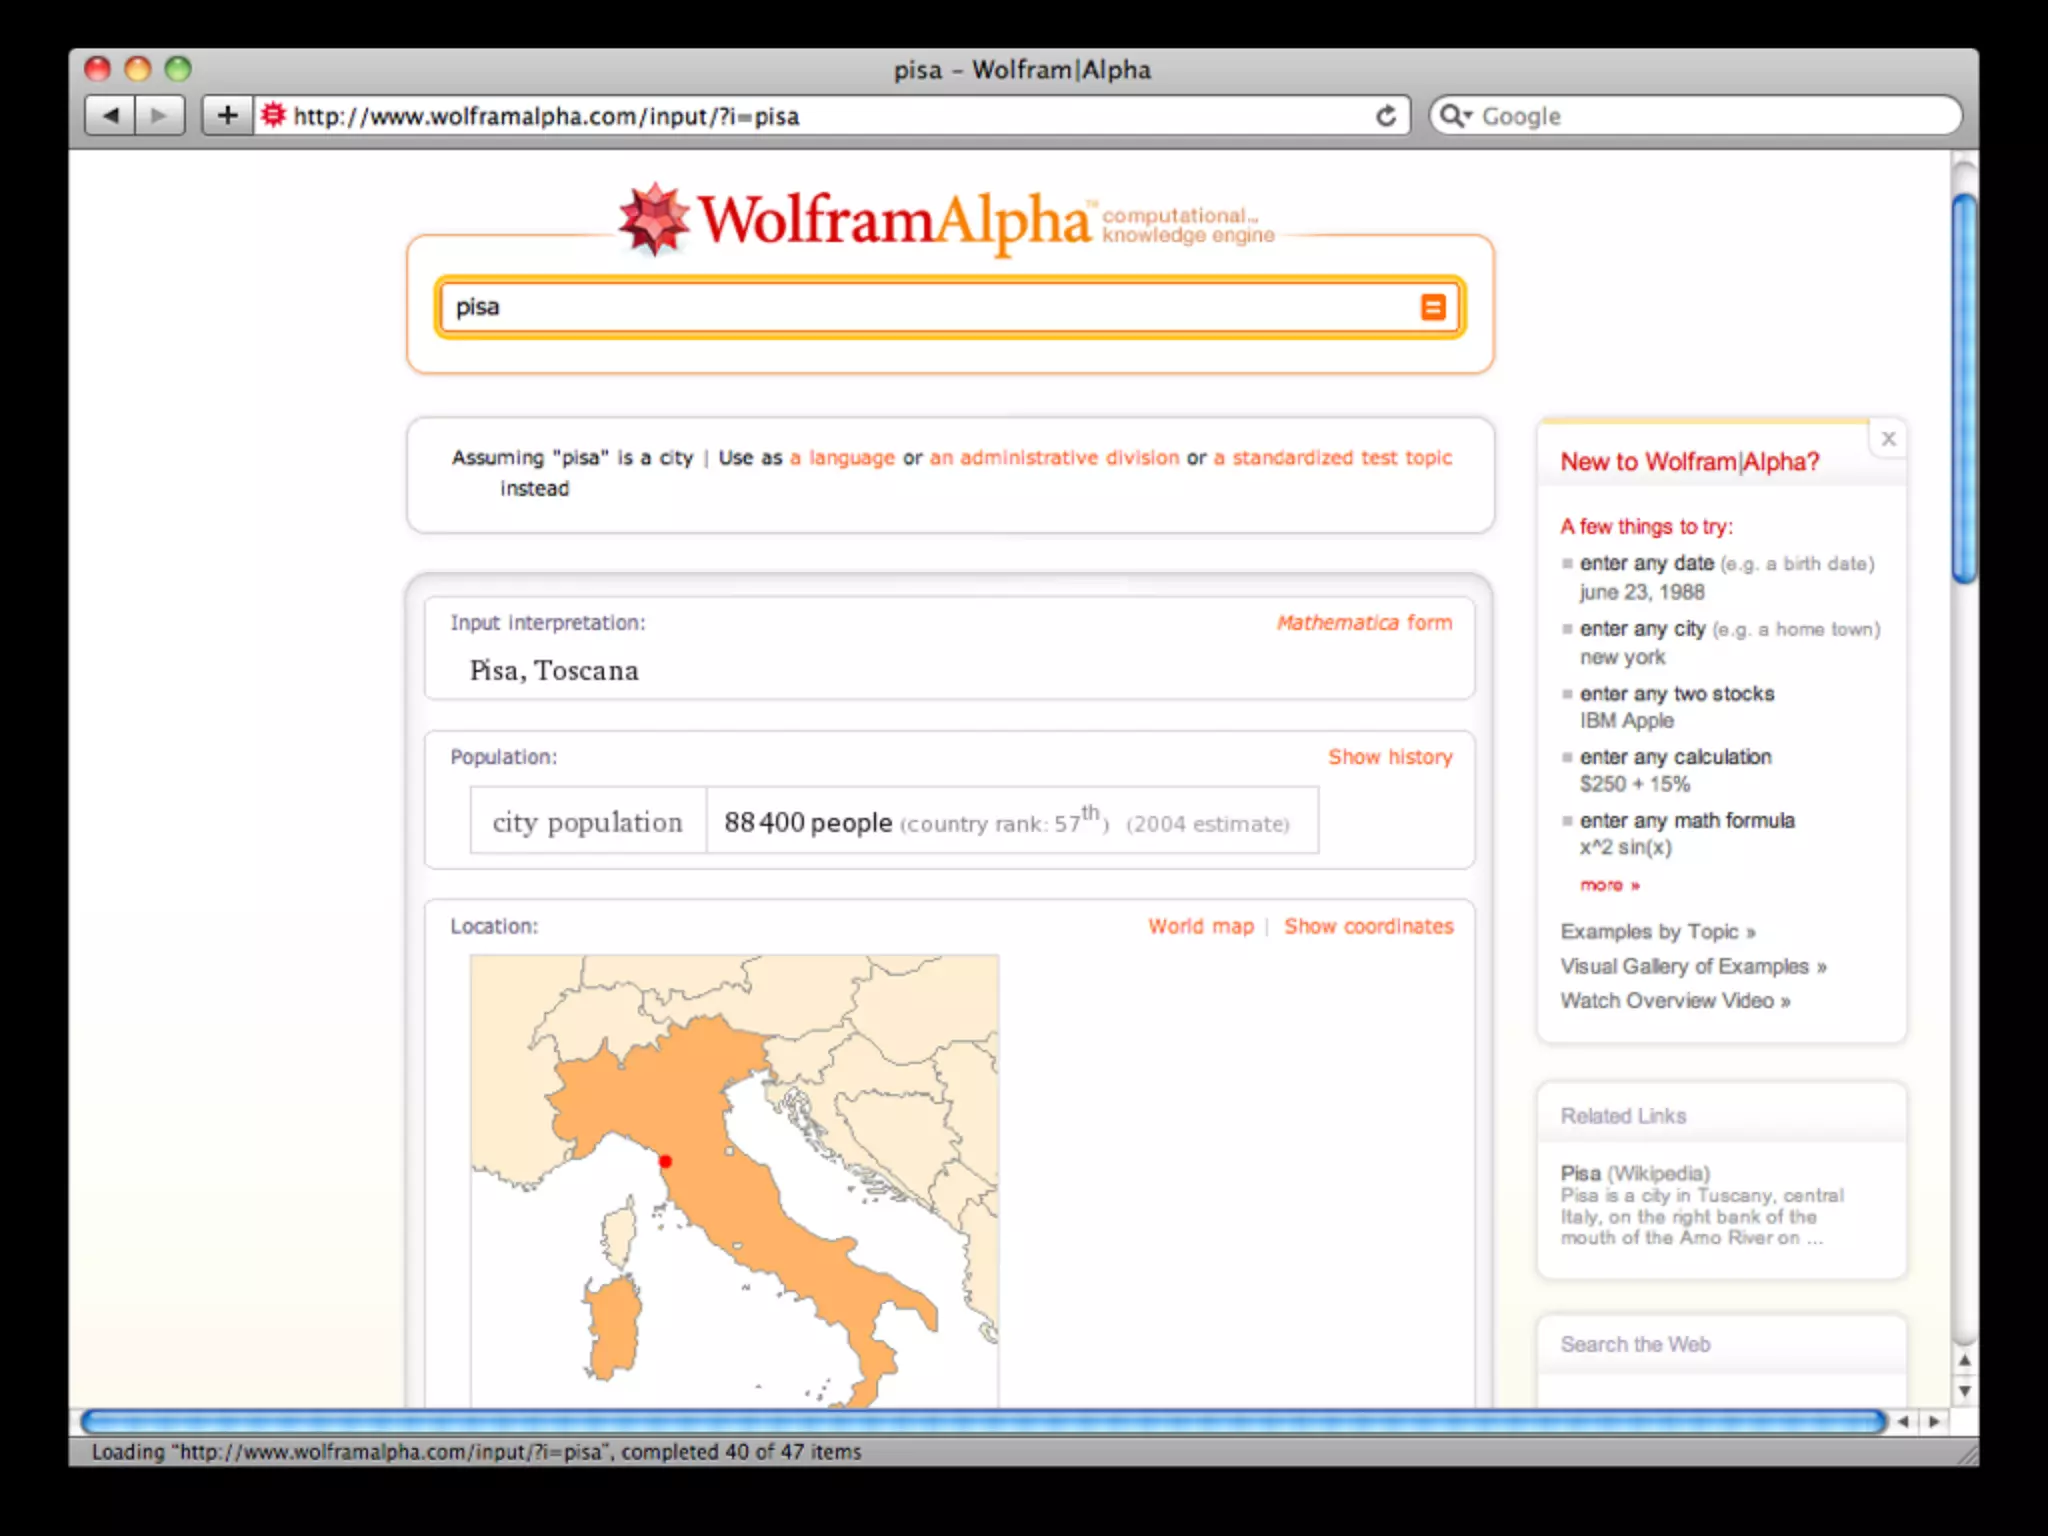Click the browser back arrow button
This screenshot has width=2048, height=1536.
point(111,116)
